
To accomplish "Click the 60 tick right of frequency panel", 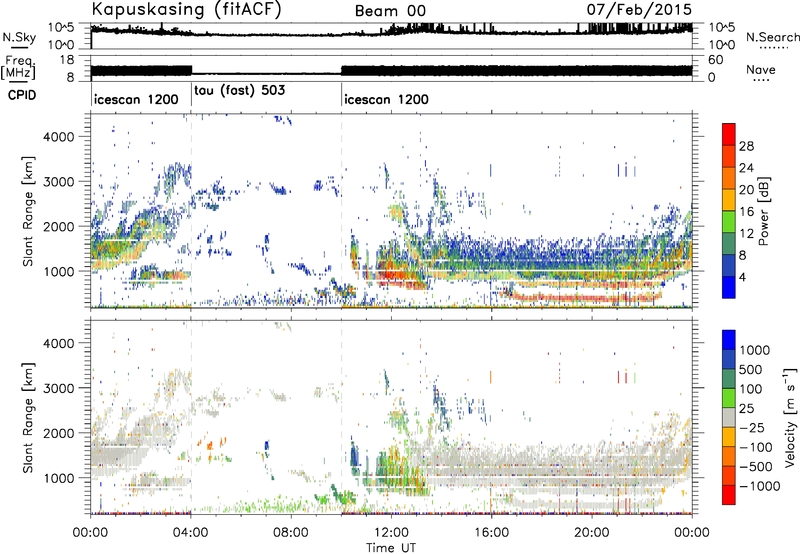I will pyautogui.click(x=715, y=60).
